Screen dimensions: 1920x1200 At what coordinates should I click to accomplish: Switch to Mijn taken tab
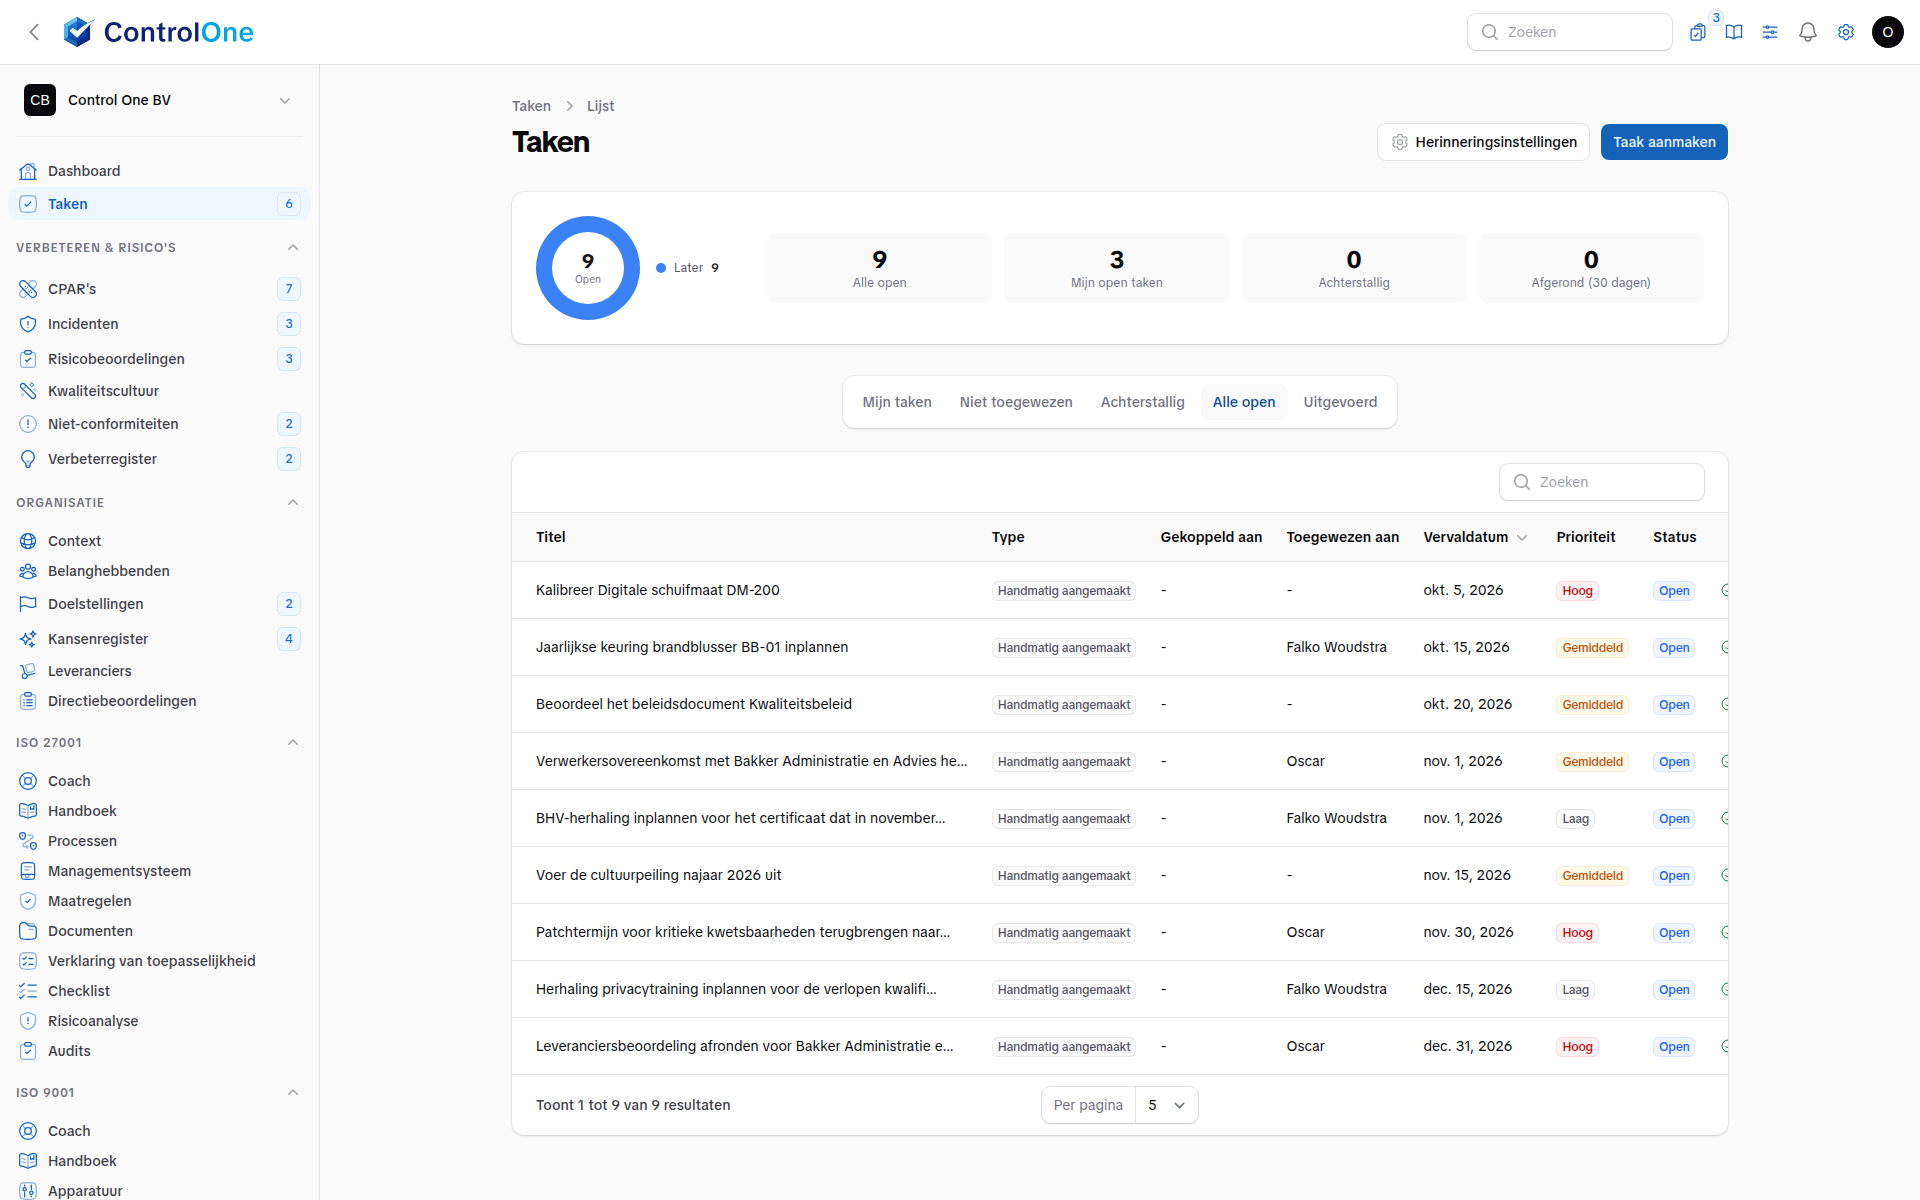tap(897, 402)
